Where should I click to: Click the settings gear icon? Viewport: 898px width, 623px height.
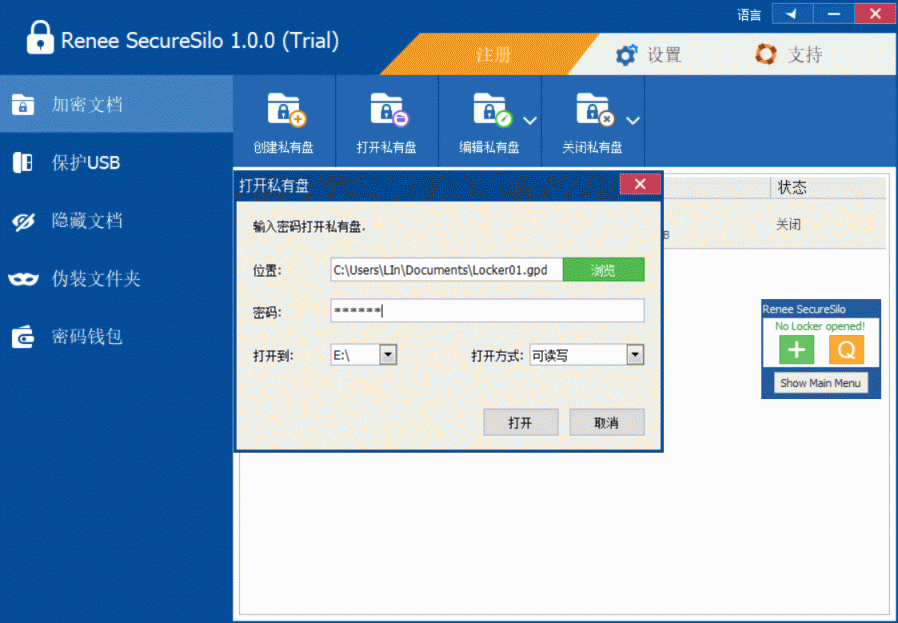tap(626, 55)
